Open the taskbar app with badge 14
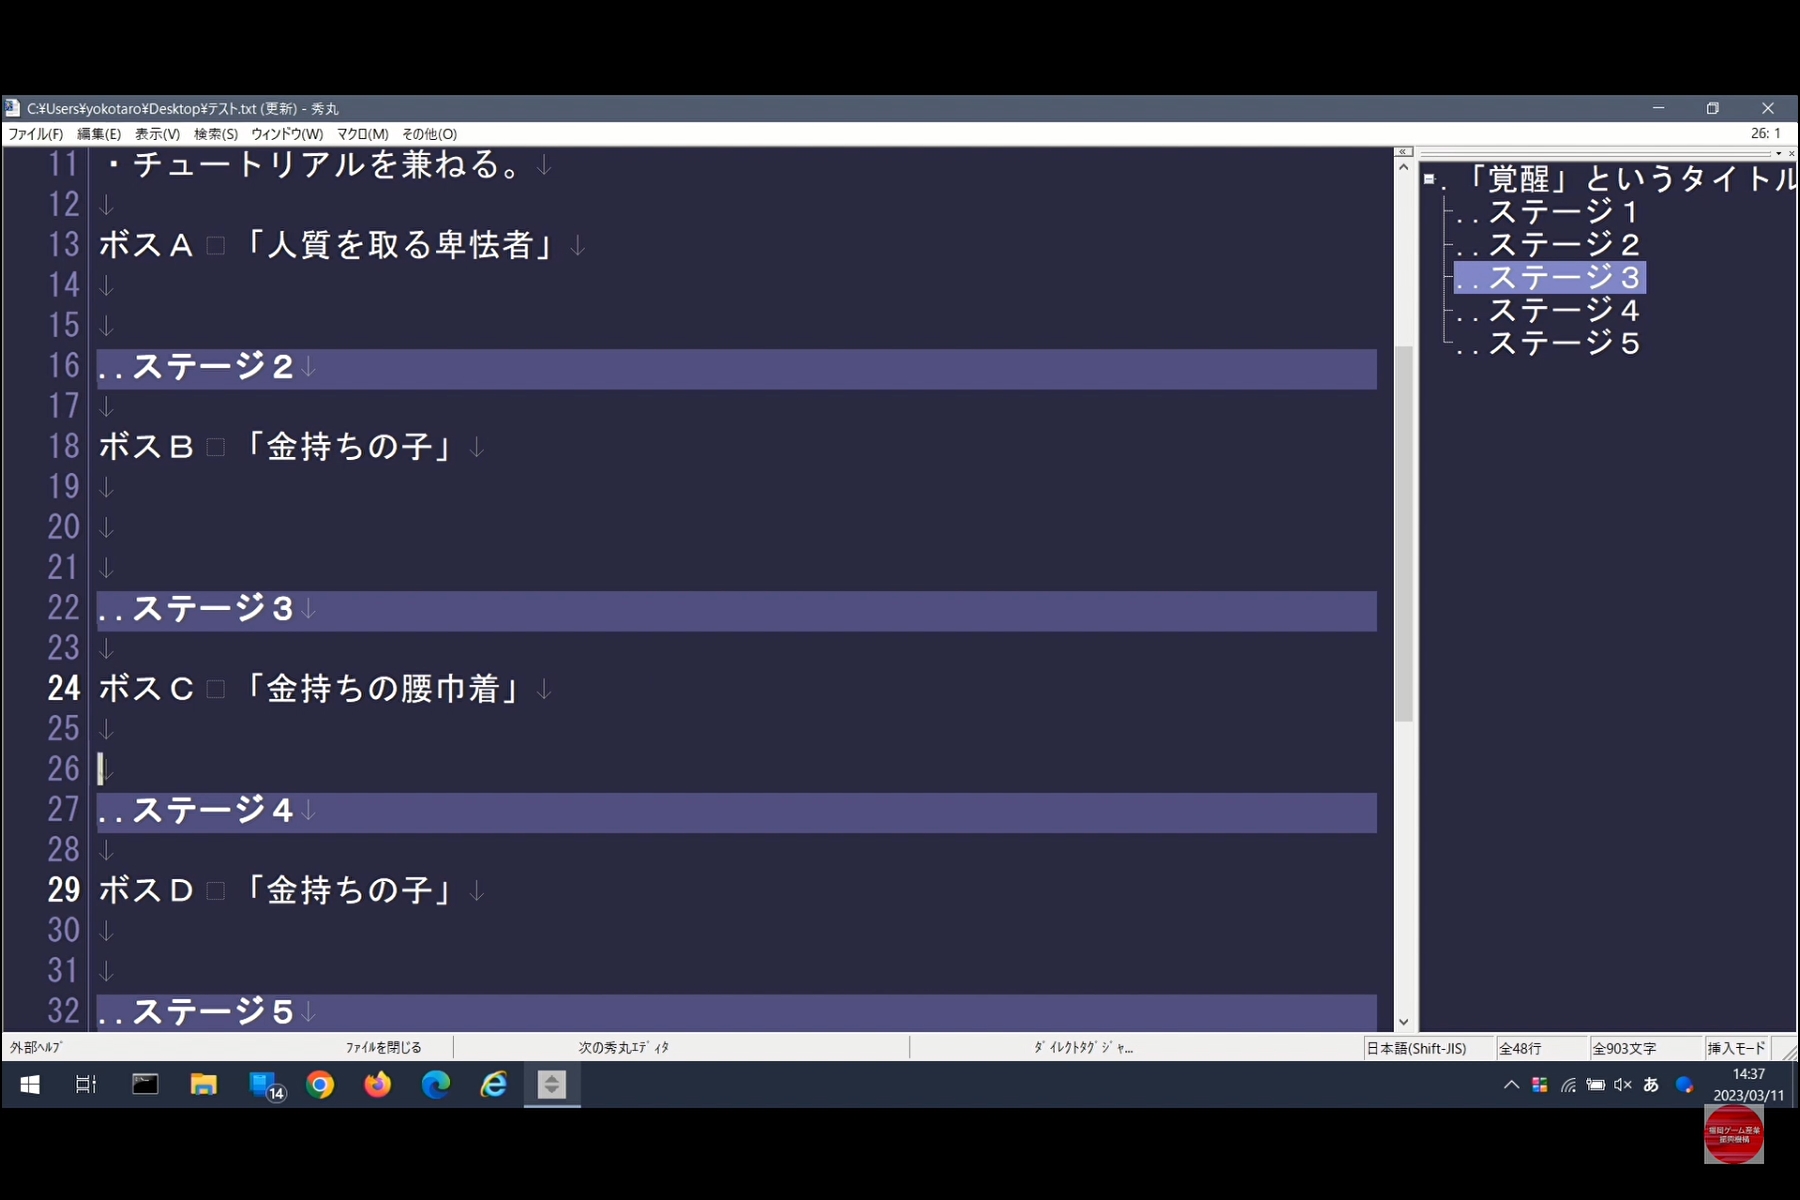 click(x=266, y=1086)
